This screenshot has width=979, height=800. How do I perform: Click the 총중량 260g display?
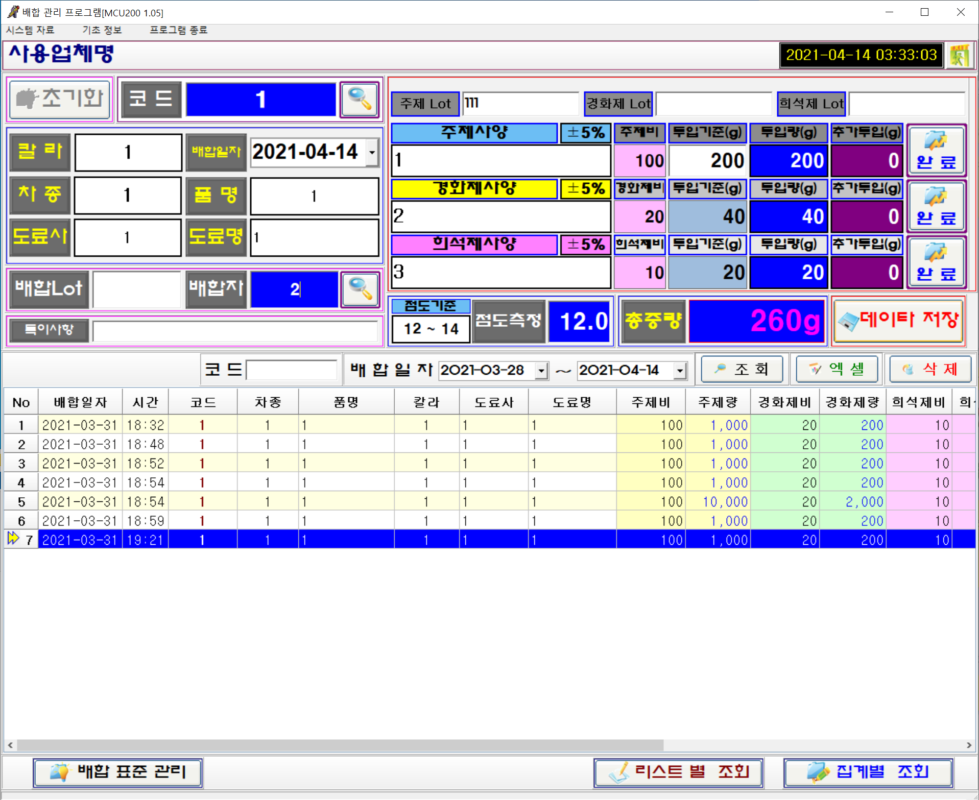[758, 321]
